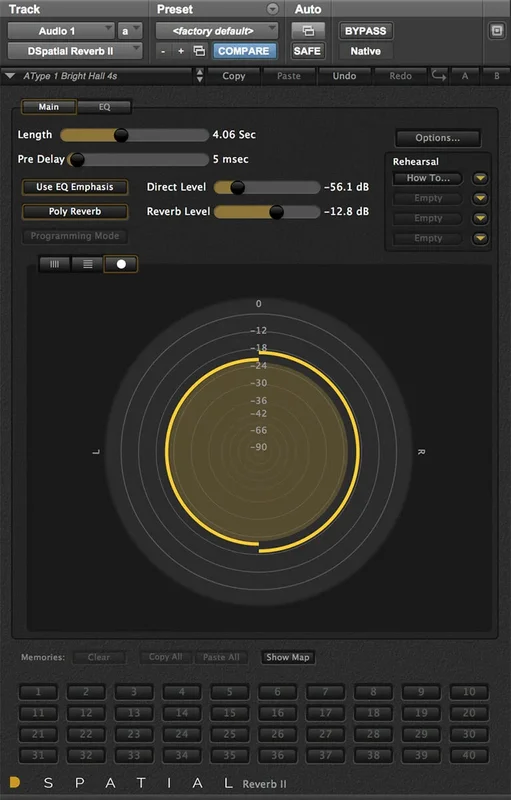Switch to setting A
The image size is (511, 800).
pos(465,76)
